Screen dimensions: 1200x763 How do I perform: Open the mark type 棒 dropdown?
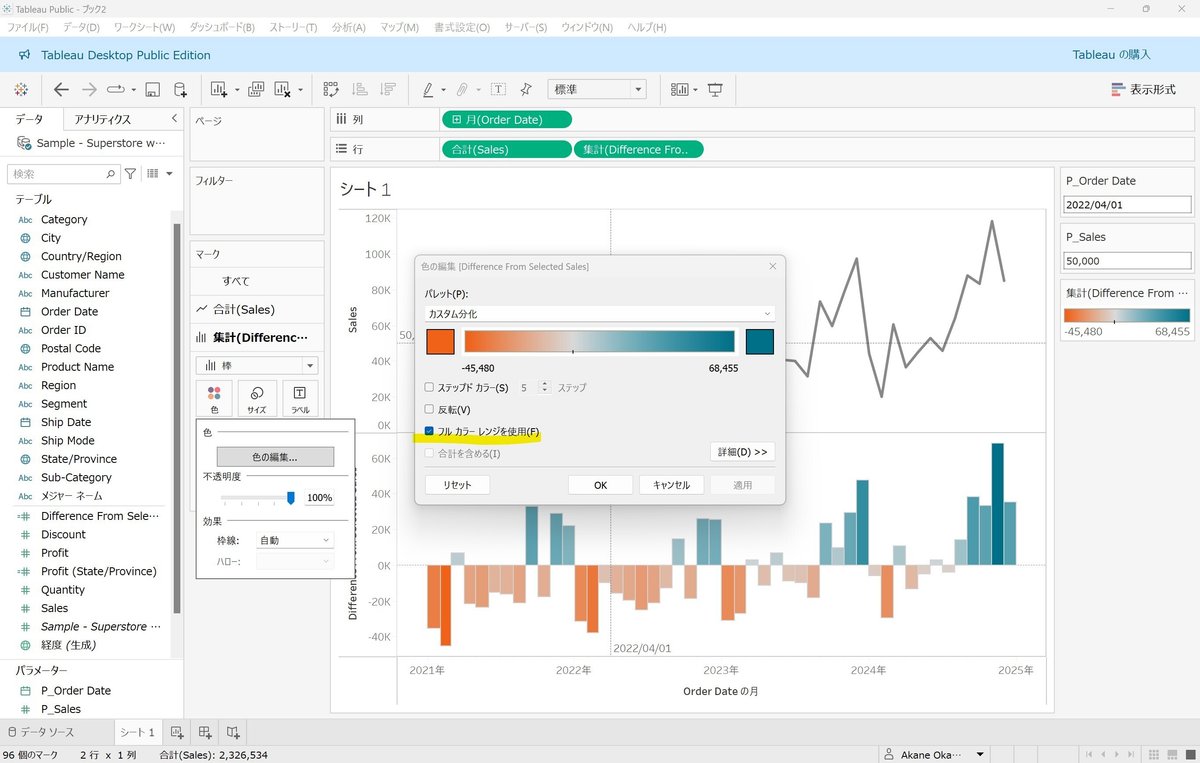click(x=257, y=366)
